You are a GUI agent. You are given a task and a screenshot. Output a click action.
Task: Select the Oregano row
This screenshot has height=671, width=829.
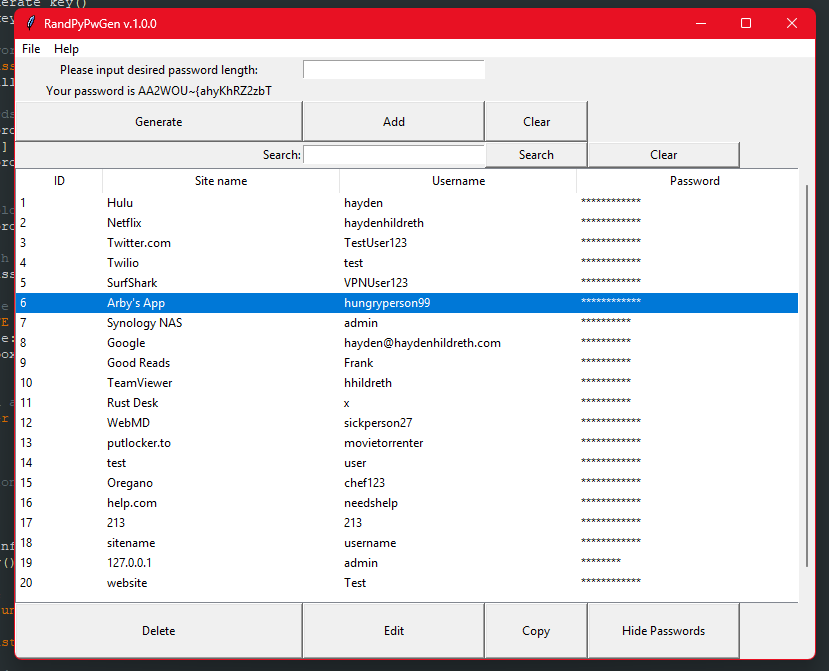pyautogui.click(x=407, y=483)
